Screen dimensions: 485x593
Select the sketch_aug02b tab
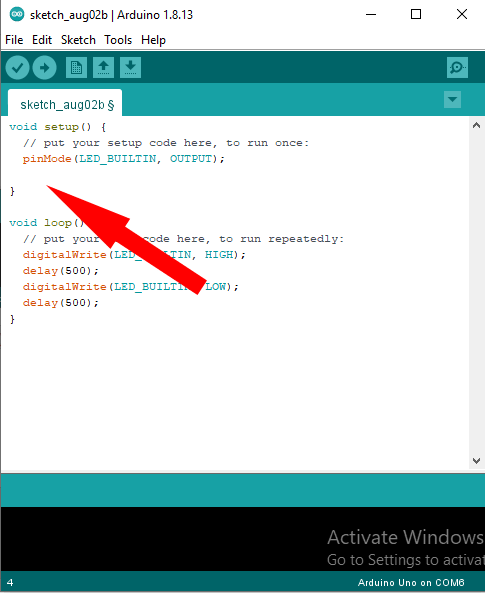(65, 103)
